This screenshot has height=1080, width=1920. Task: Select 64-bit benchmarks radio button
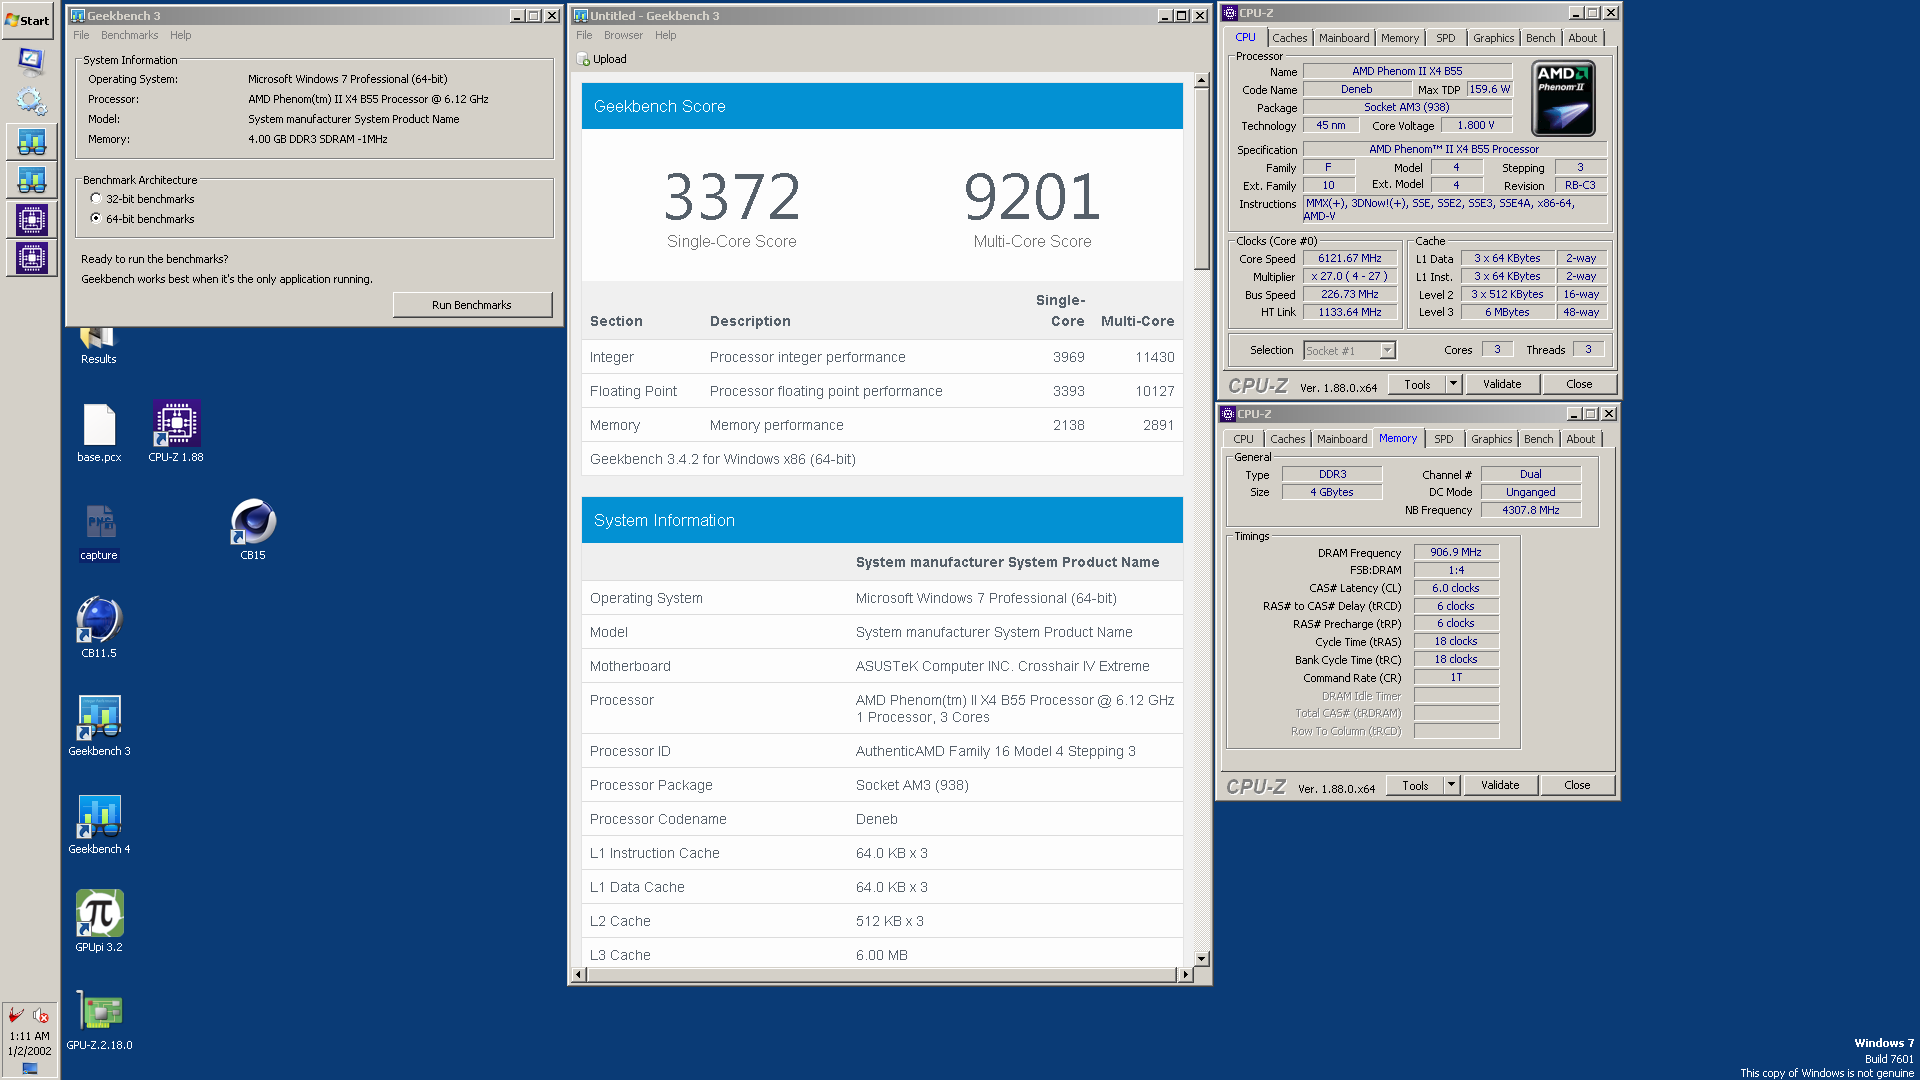coord(96,218)
